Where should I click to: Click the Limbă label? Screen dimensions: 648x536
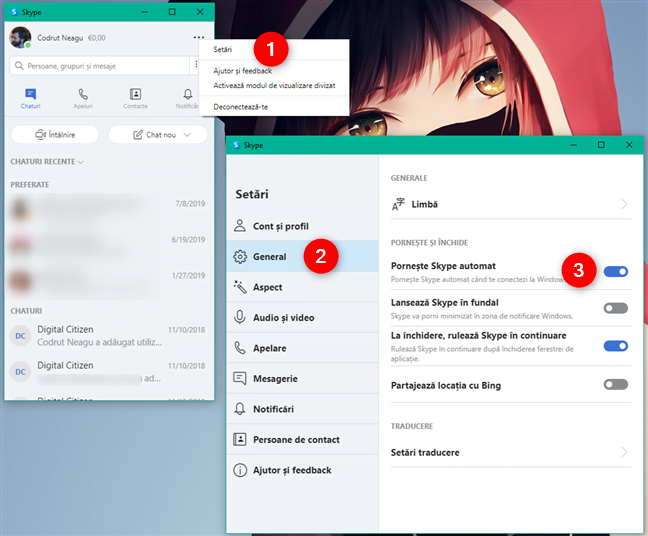click(x=424, y=204)
